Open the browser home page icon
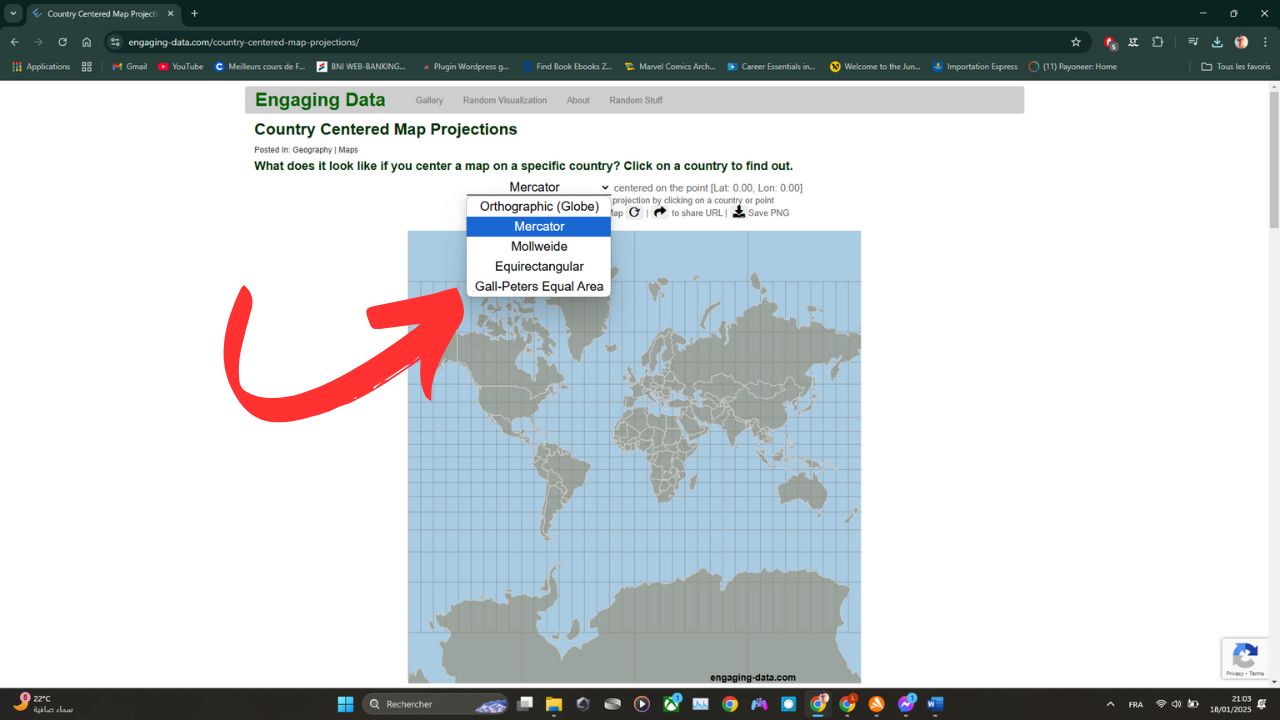1280x720 pixels. click(x=88, y=42)
